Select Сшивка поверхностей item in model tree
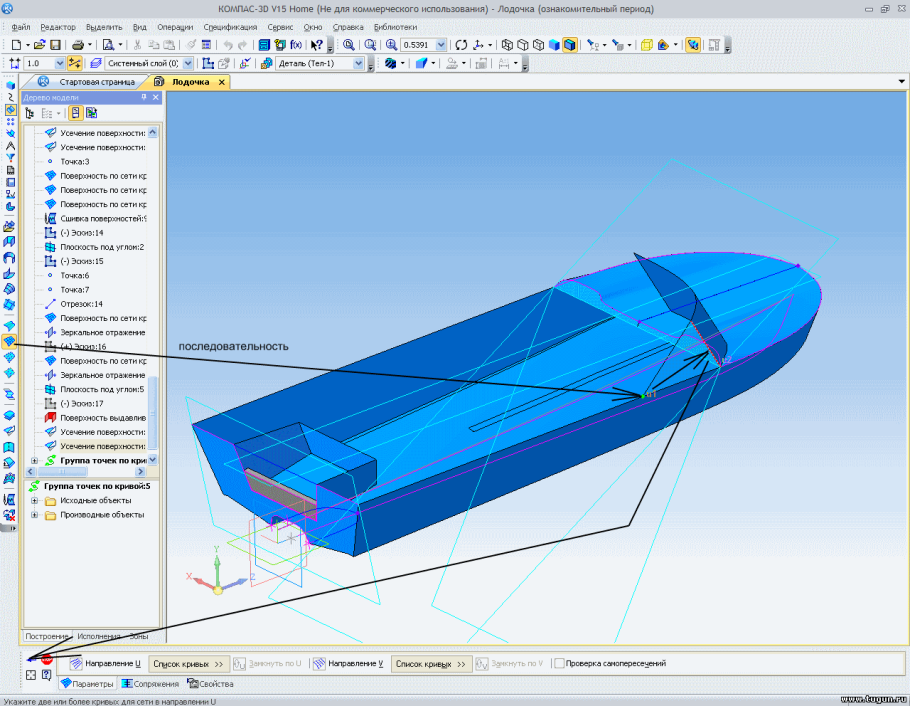This screenshot has height=706, width=910. coord(102,218)
